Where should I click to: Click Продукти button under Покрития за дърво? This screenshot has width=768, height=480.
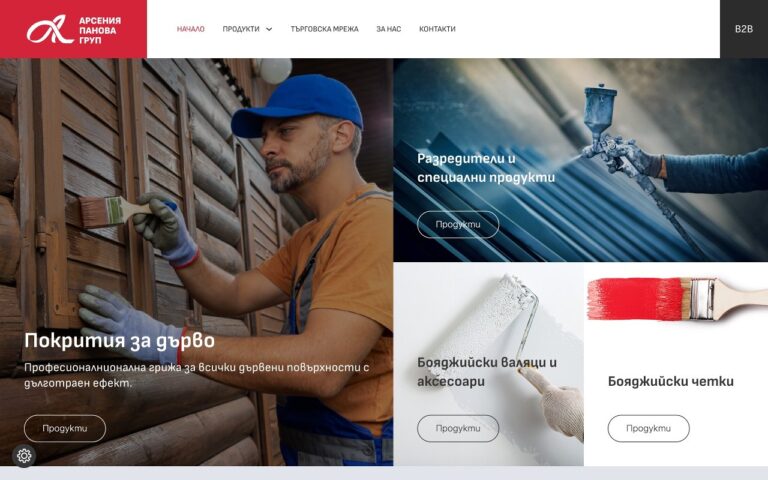tap(65, 429)
